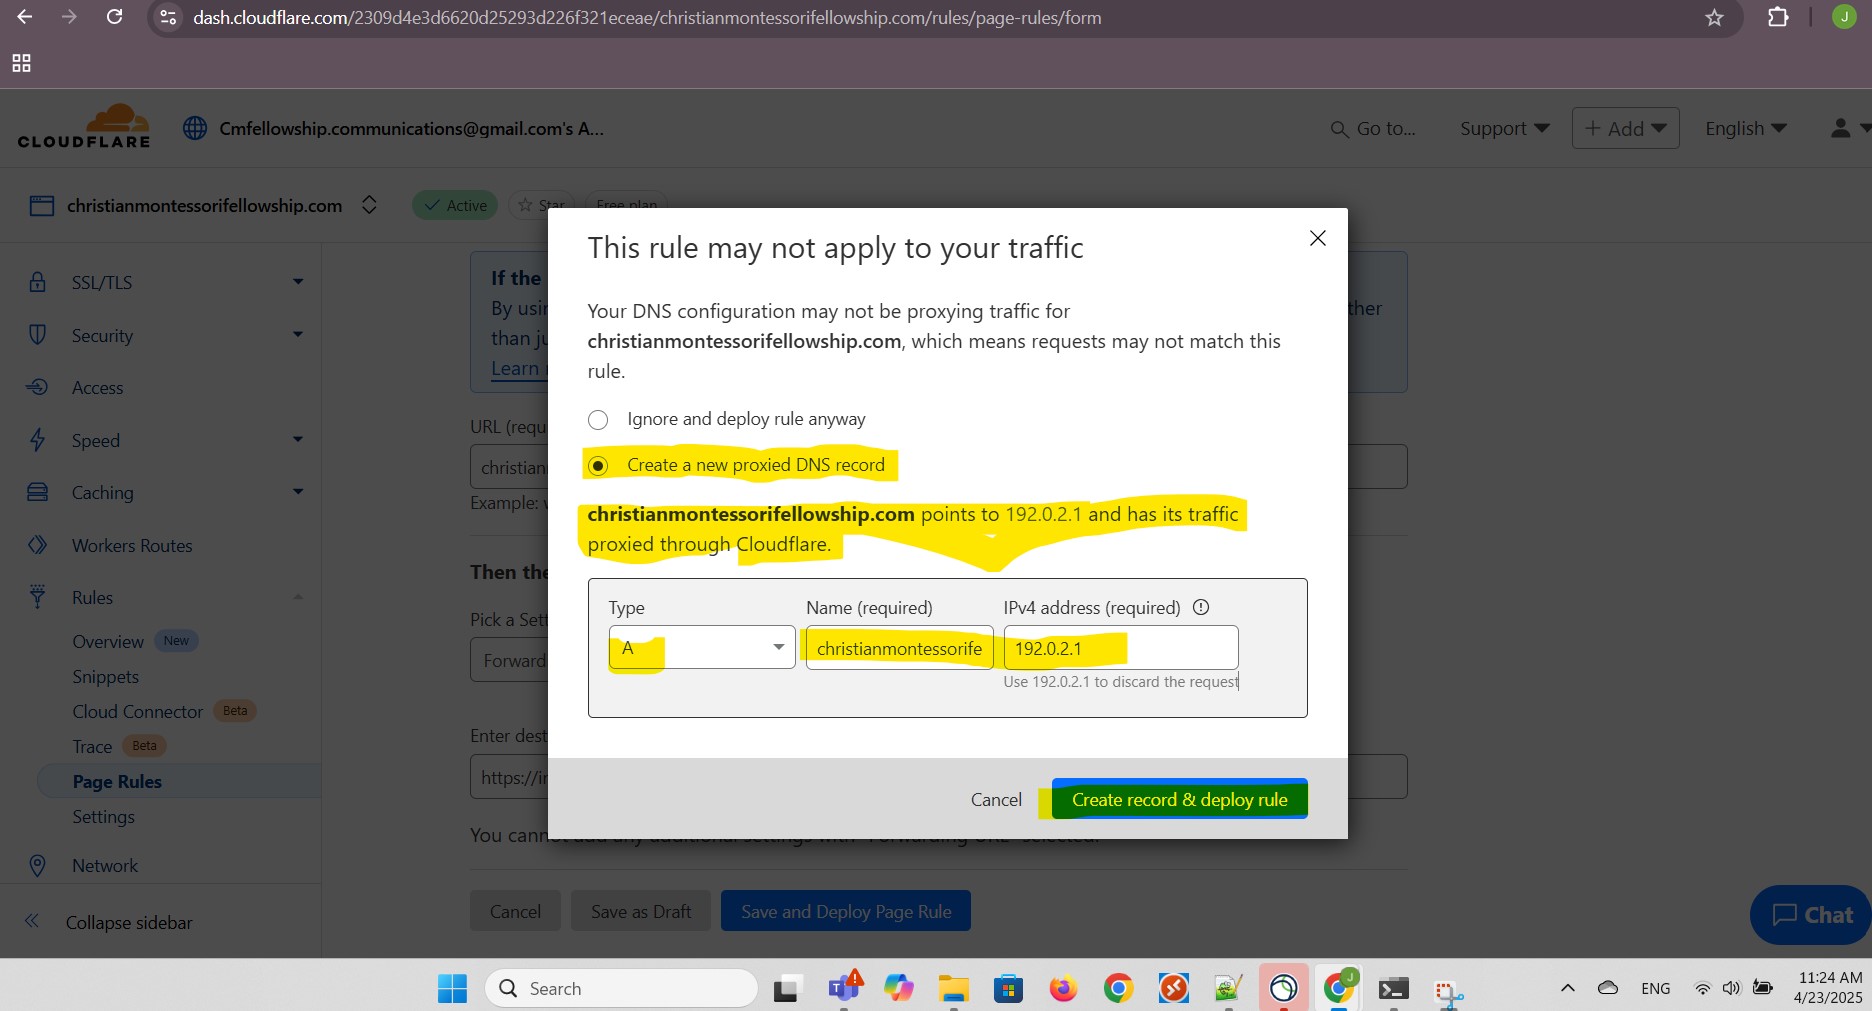
Task: Click the Security shield icon
Action: (37, 335)
